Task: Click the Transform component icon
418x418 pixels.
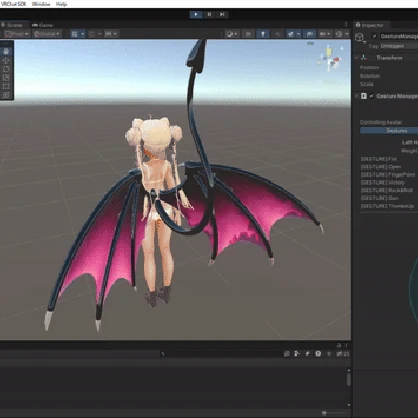Action: (x=364, y=58)
